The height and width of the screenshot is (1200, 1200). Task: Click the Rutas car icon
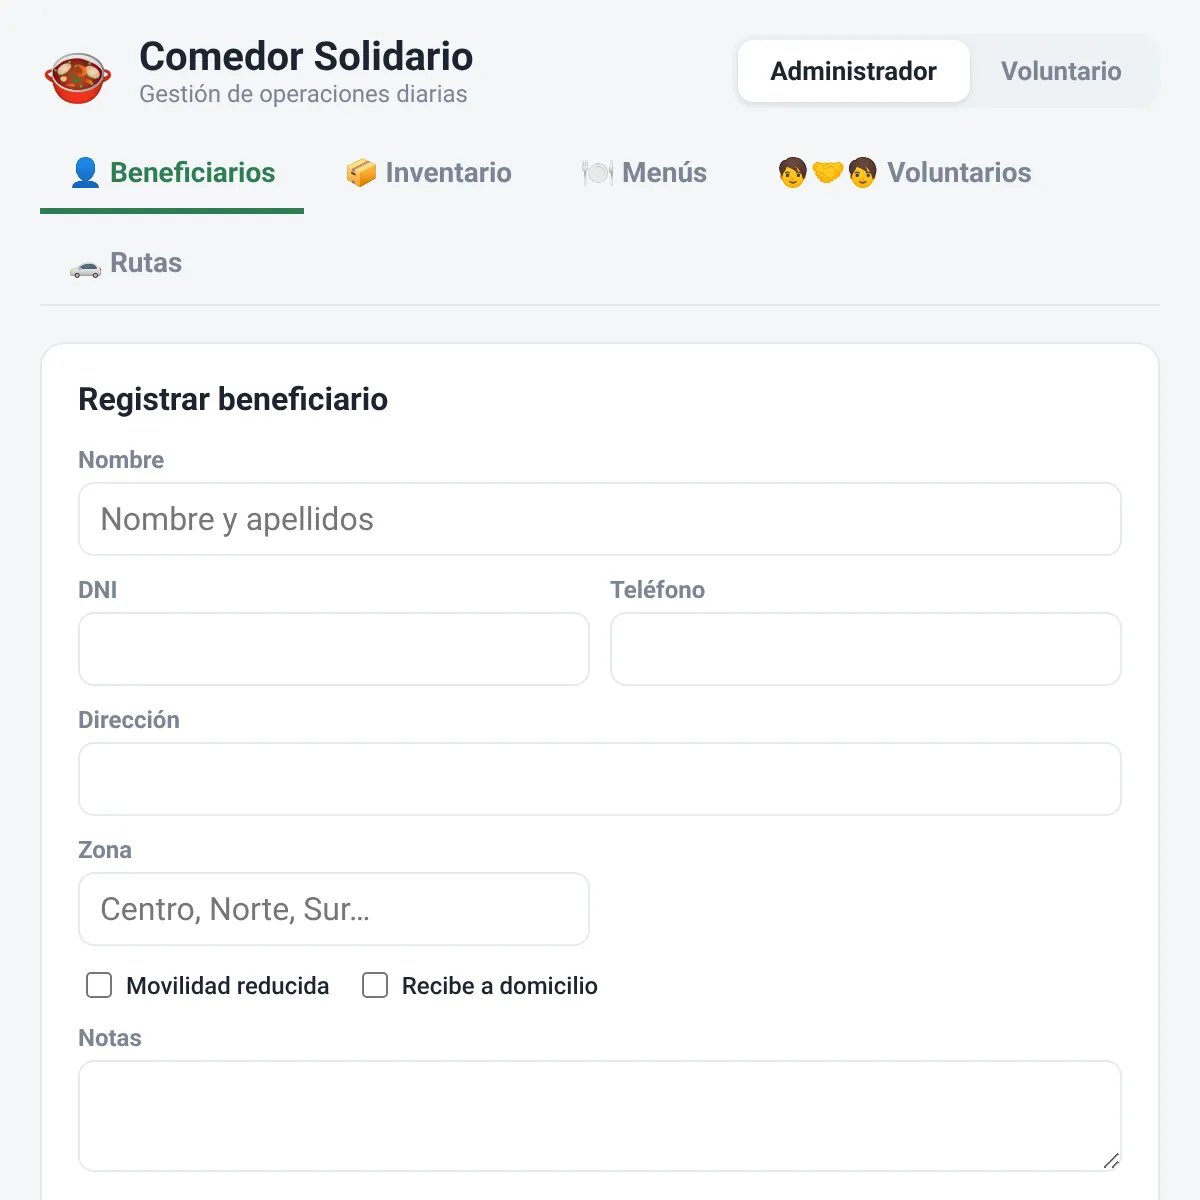[85, 264]
